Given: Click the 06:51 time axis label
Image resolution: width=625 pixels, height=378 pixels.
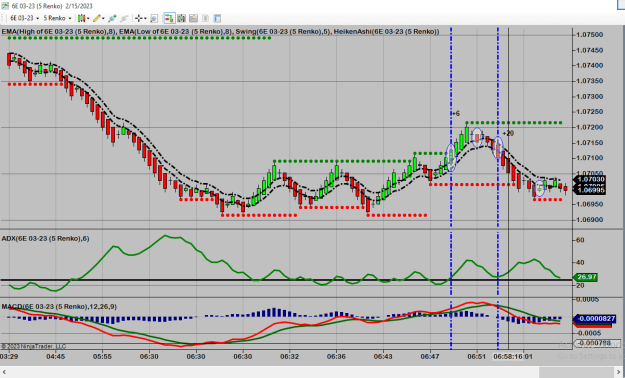Looking at the screenshot, I should point(477,356).
